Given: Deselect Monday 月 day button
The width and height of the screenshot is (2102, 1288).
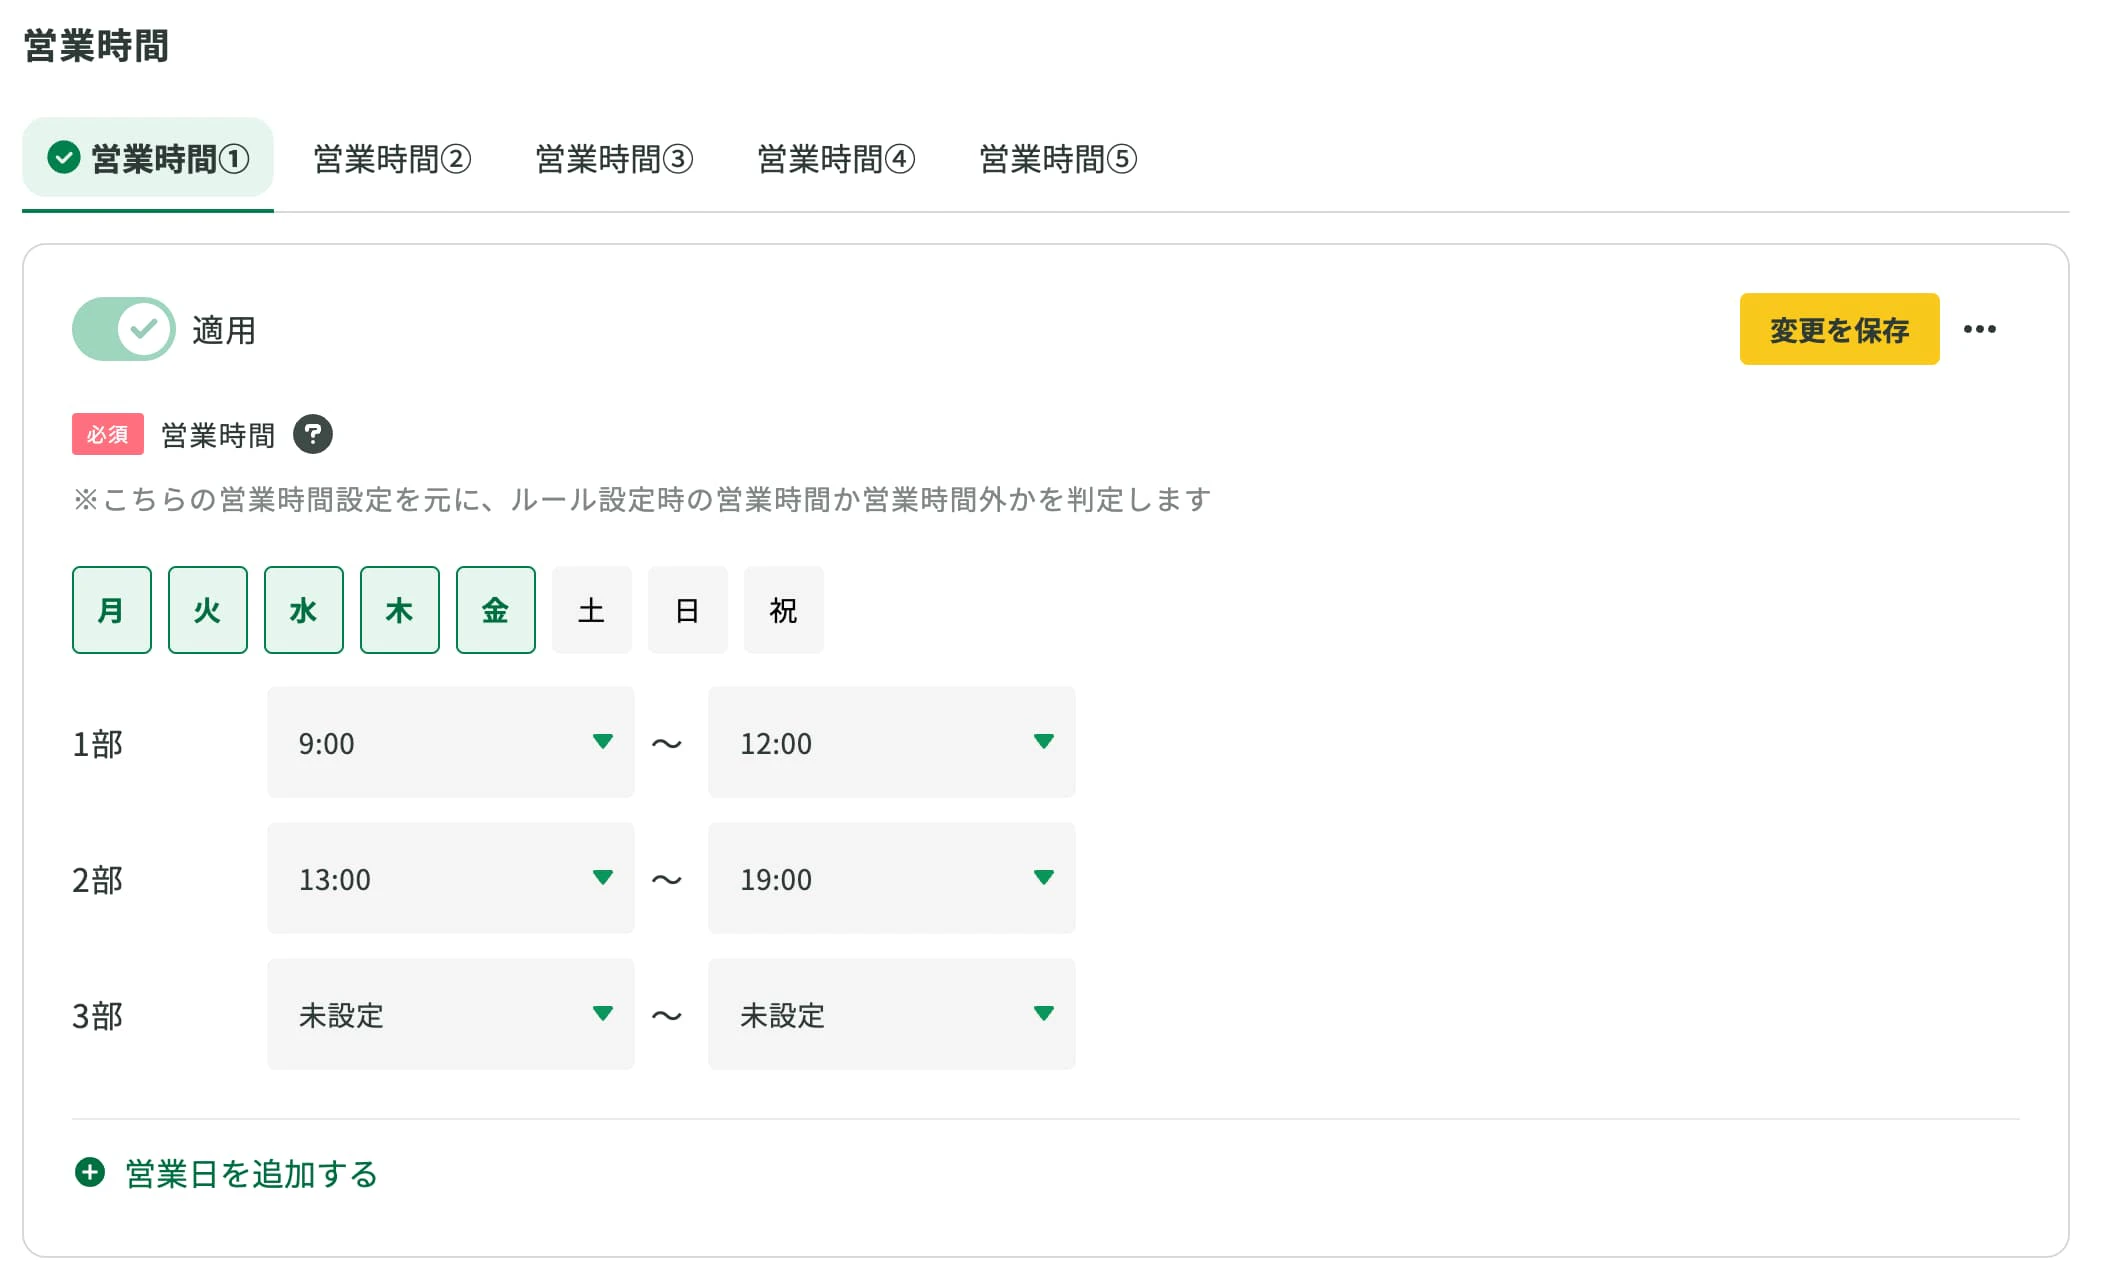Looking at the screenshot, I should [112, 610].
